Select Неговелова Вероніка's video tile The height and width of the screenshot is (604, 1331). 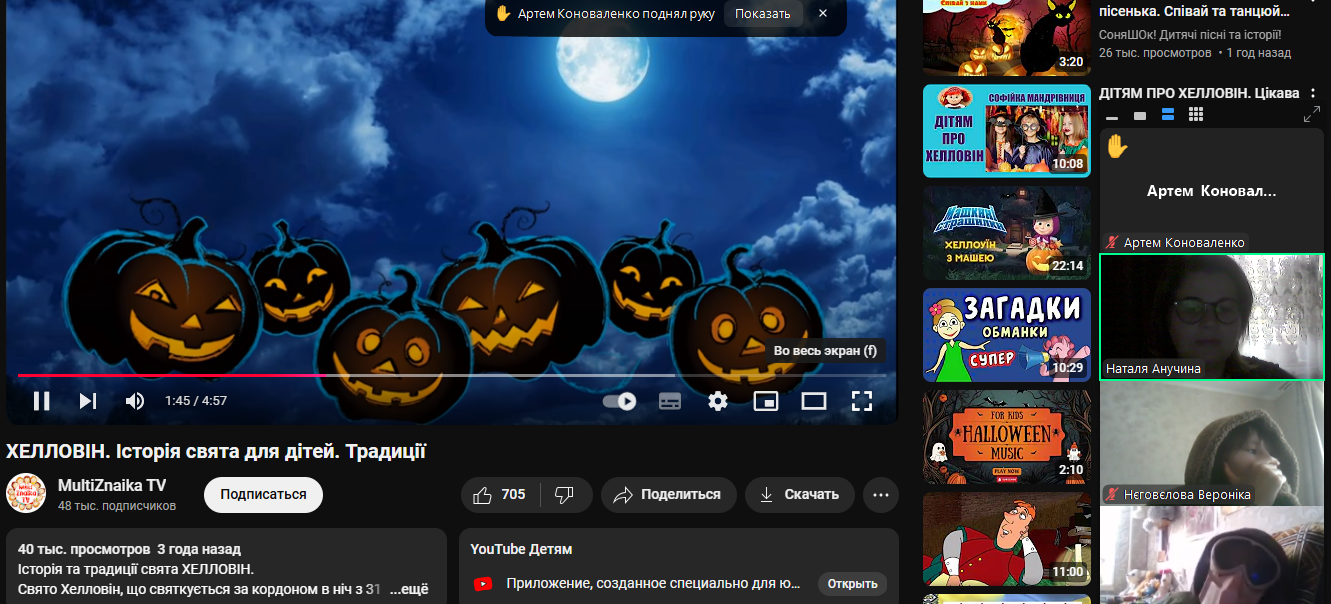1212,444
